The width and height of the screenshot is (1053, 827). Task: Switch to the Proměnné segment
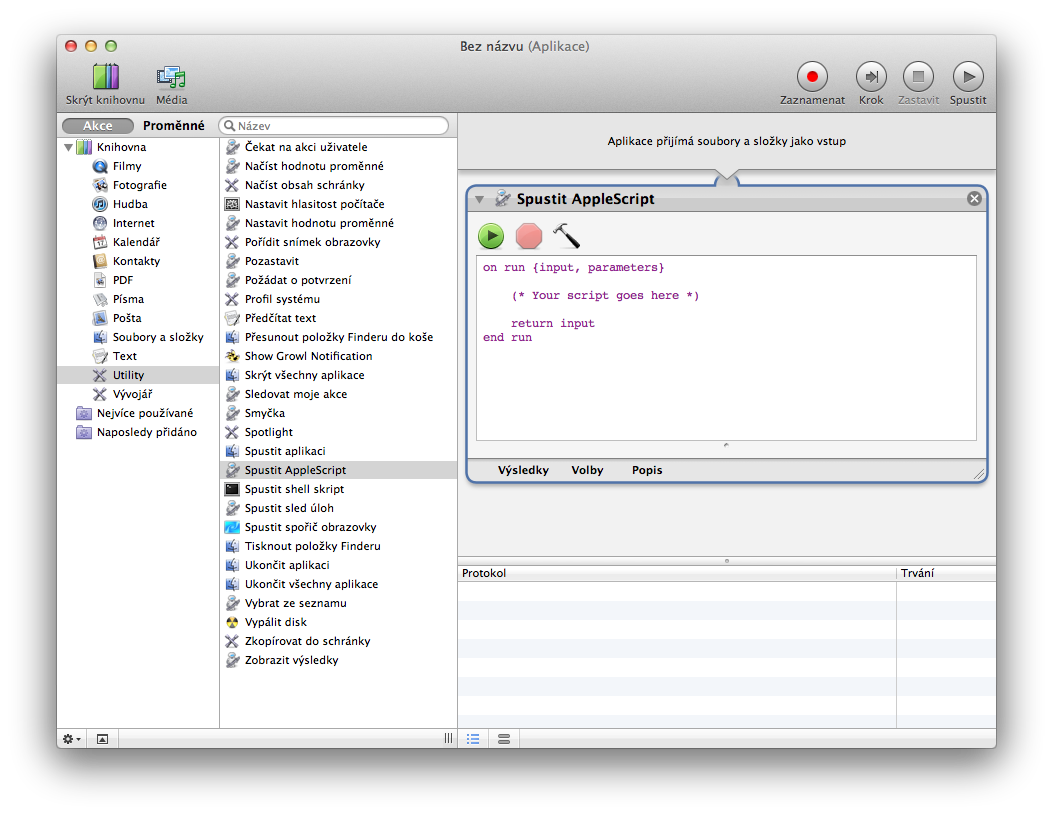(x=173, y=126)
